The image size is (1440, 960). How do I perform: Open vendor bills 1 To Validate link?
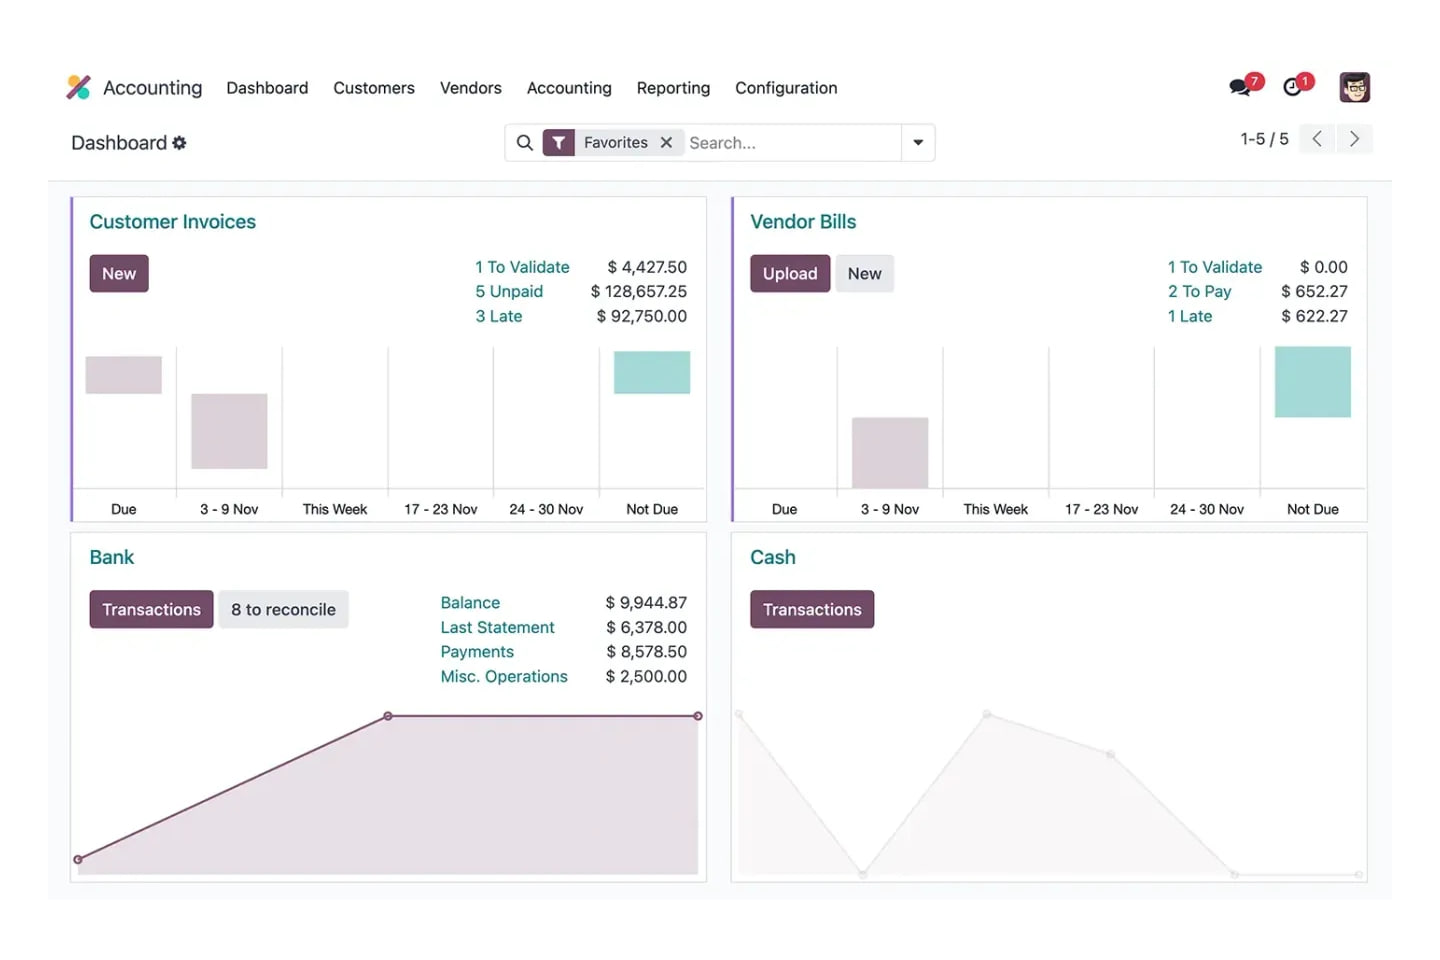(x=1215, y=267)
